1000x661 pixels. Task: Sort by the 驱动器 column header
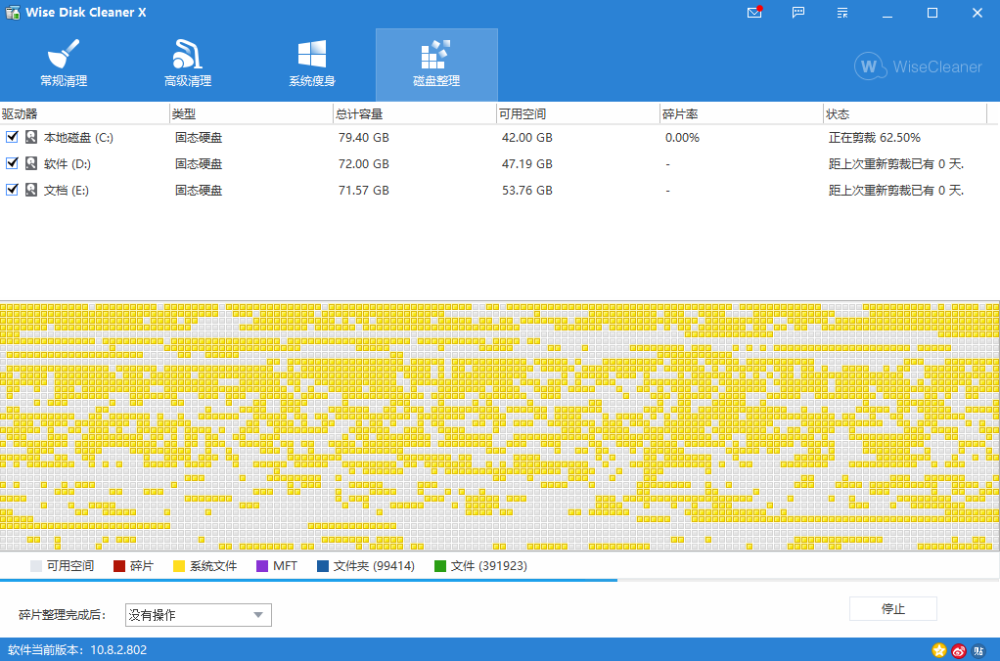click(x=84, y=114)
